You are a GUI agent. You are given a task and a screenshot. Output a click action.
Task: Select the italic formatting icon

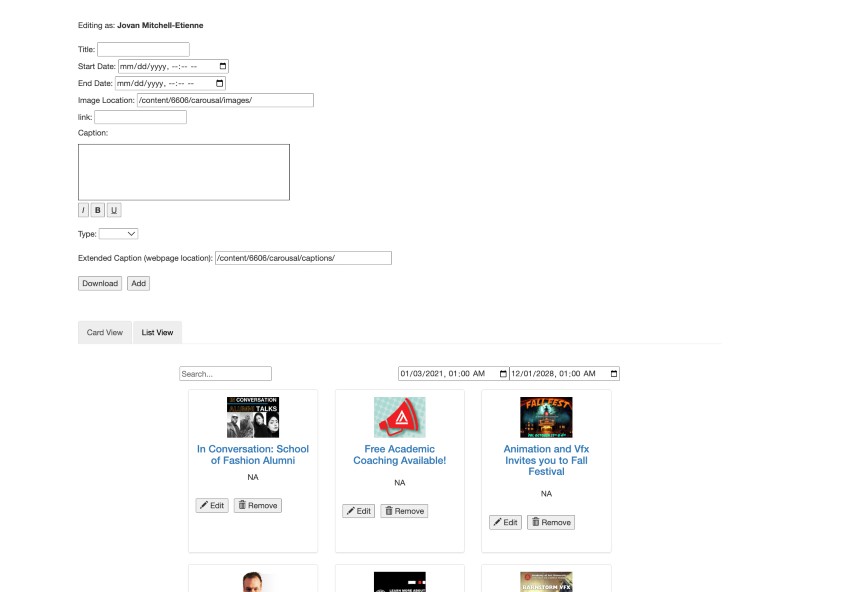tap(84, 210)
